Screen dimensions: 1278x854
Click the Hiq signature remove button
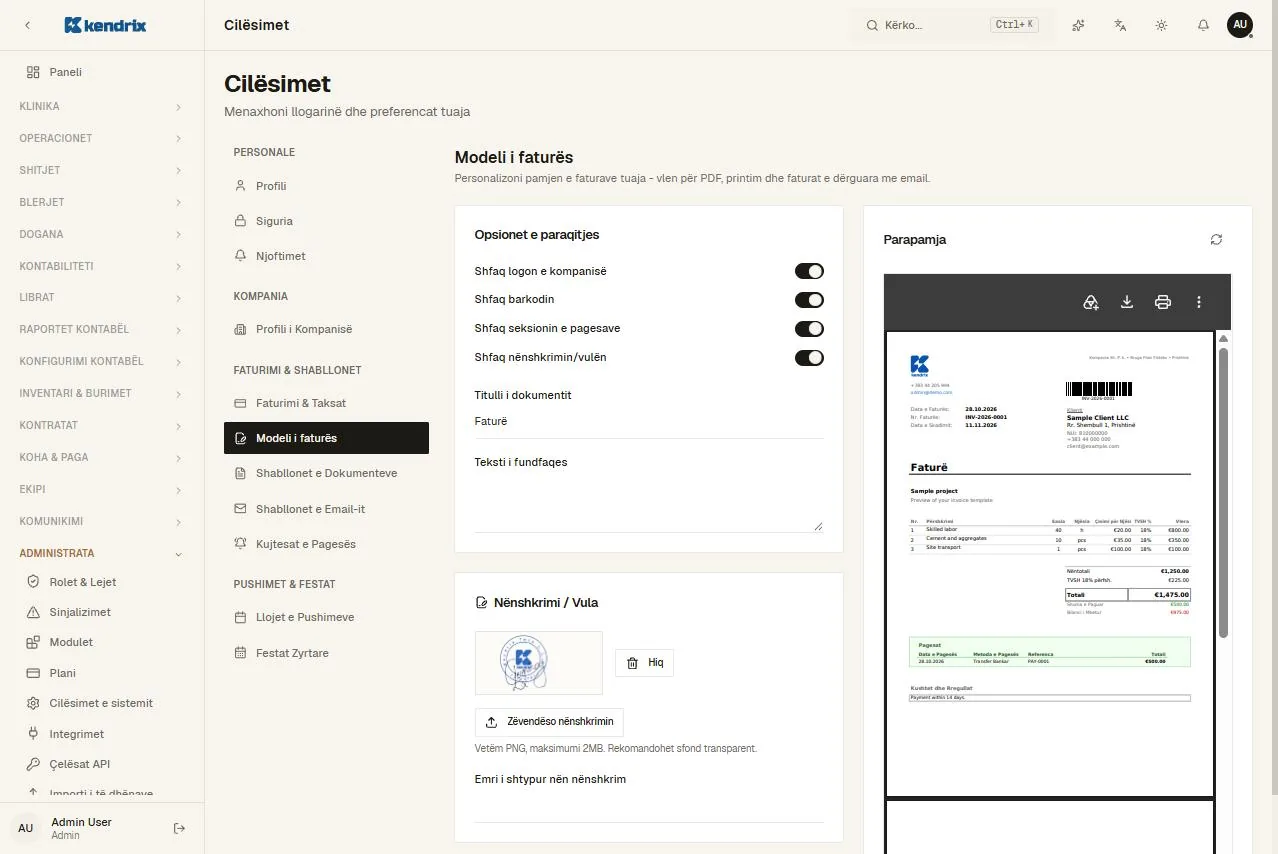click(644, 663)
